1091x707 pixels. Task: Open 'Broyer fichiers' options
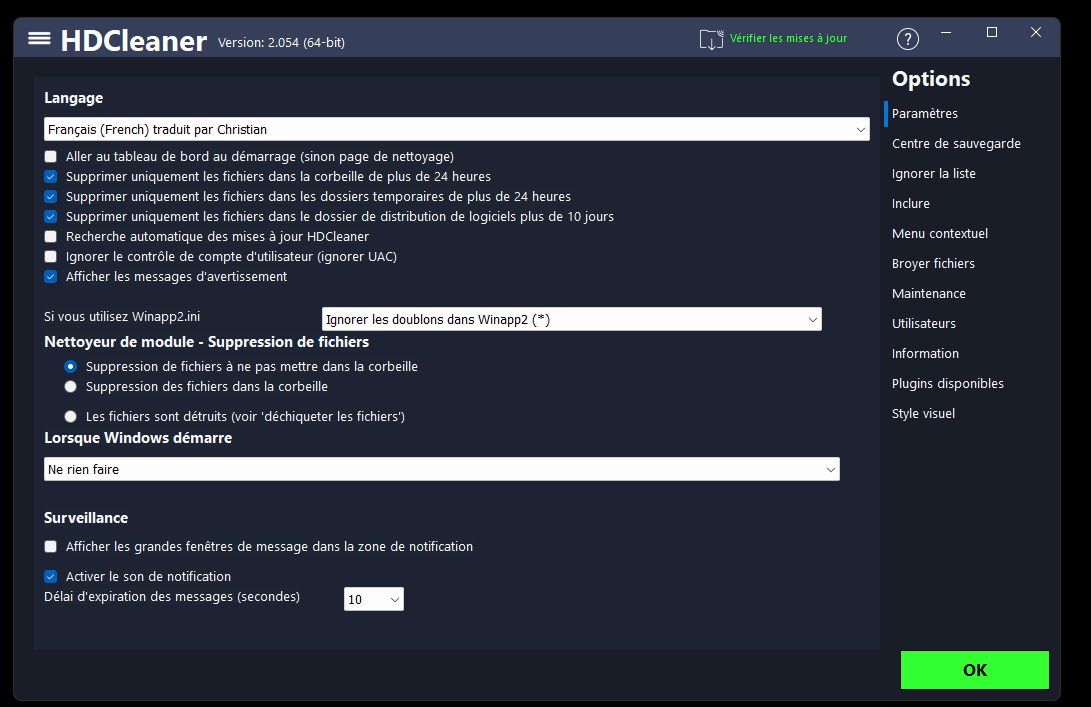[933, 263]
